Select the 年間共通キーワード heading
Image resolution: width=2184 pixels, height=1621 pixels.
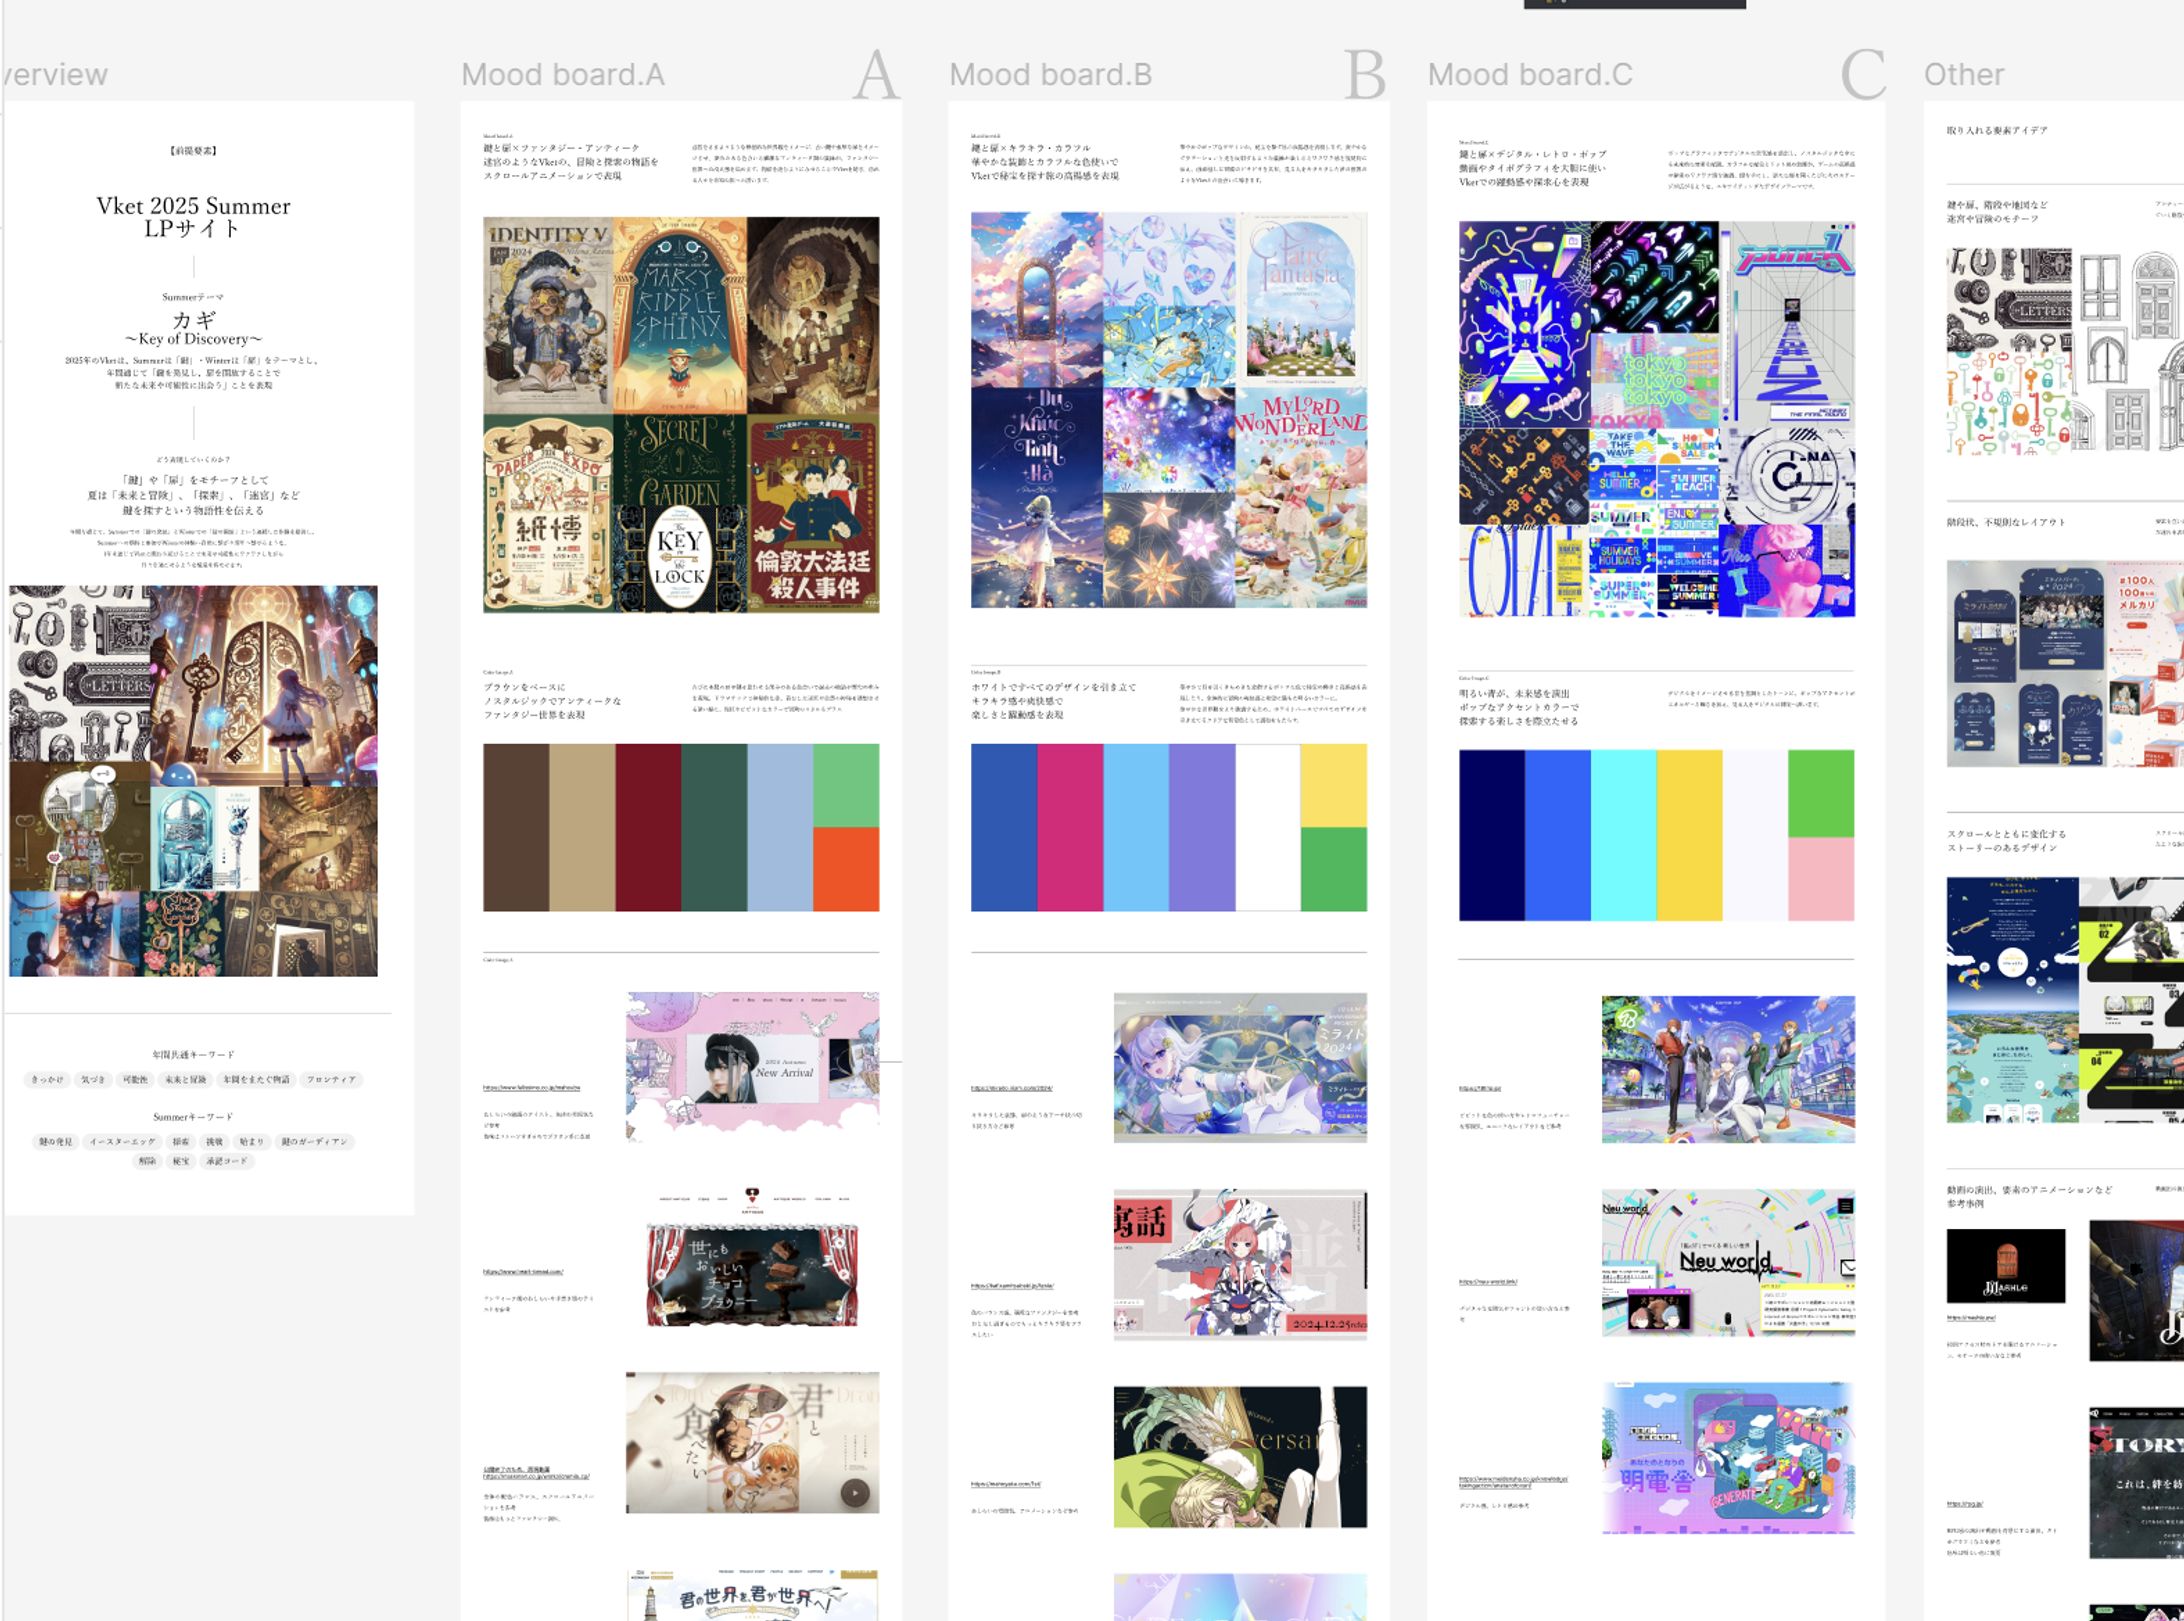pos(193,1055)
